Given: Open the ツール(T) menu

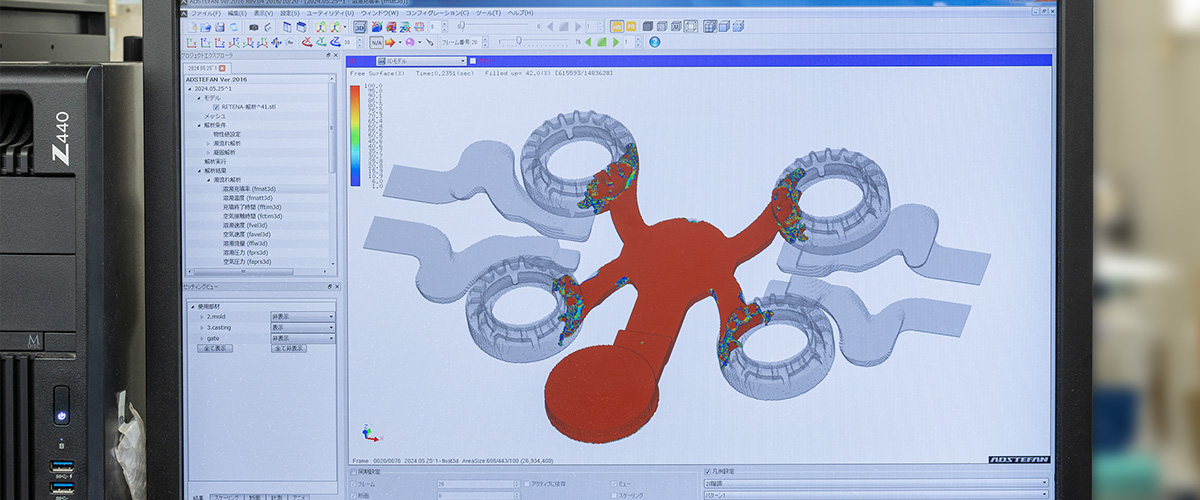Looking at the screenshot, I should (488, 13).
